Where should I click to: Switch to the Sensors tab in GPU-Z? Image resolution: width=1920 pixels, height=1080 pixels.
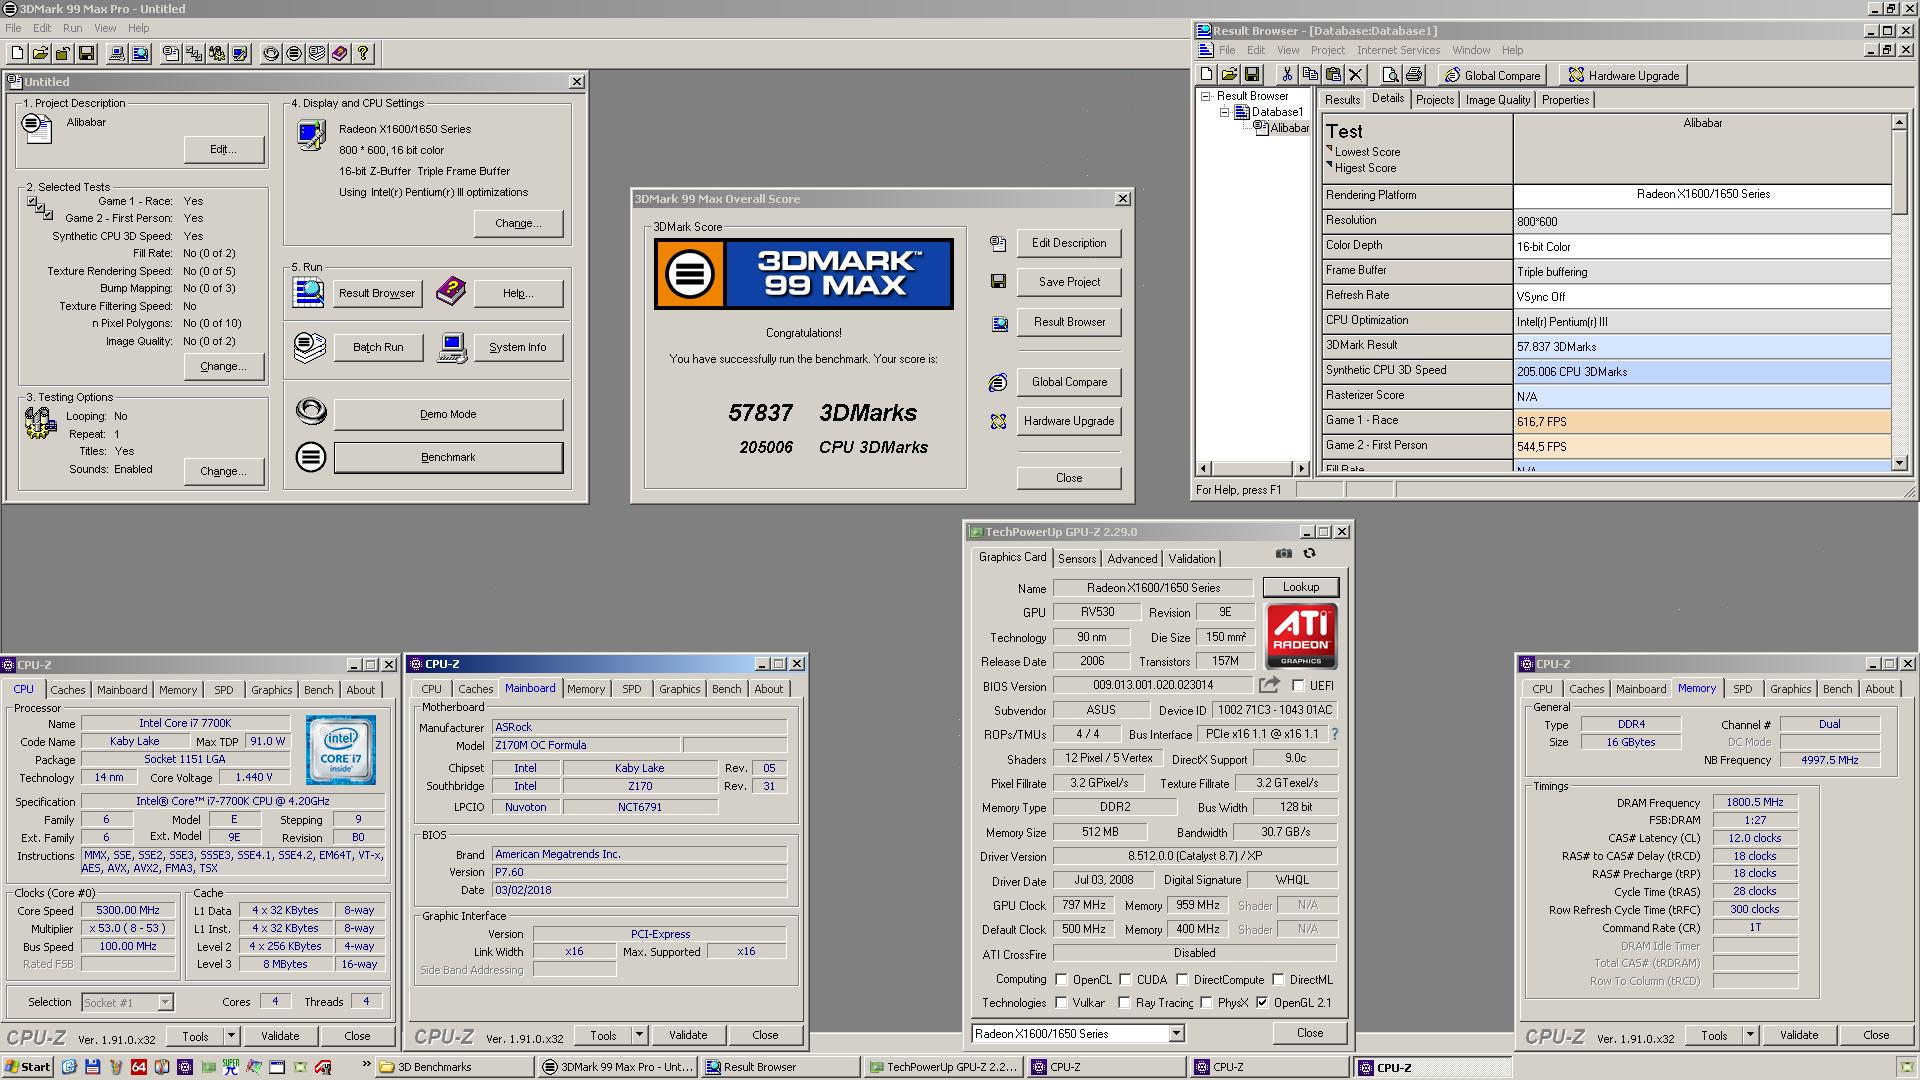click(x=1077, y=559)
